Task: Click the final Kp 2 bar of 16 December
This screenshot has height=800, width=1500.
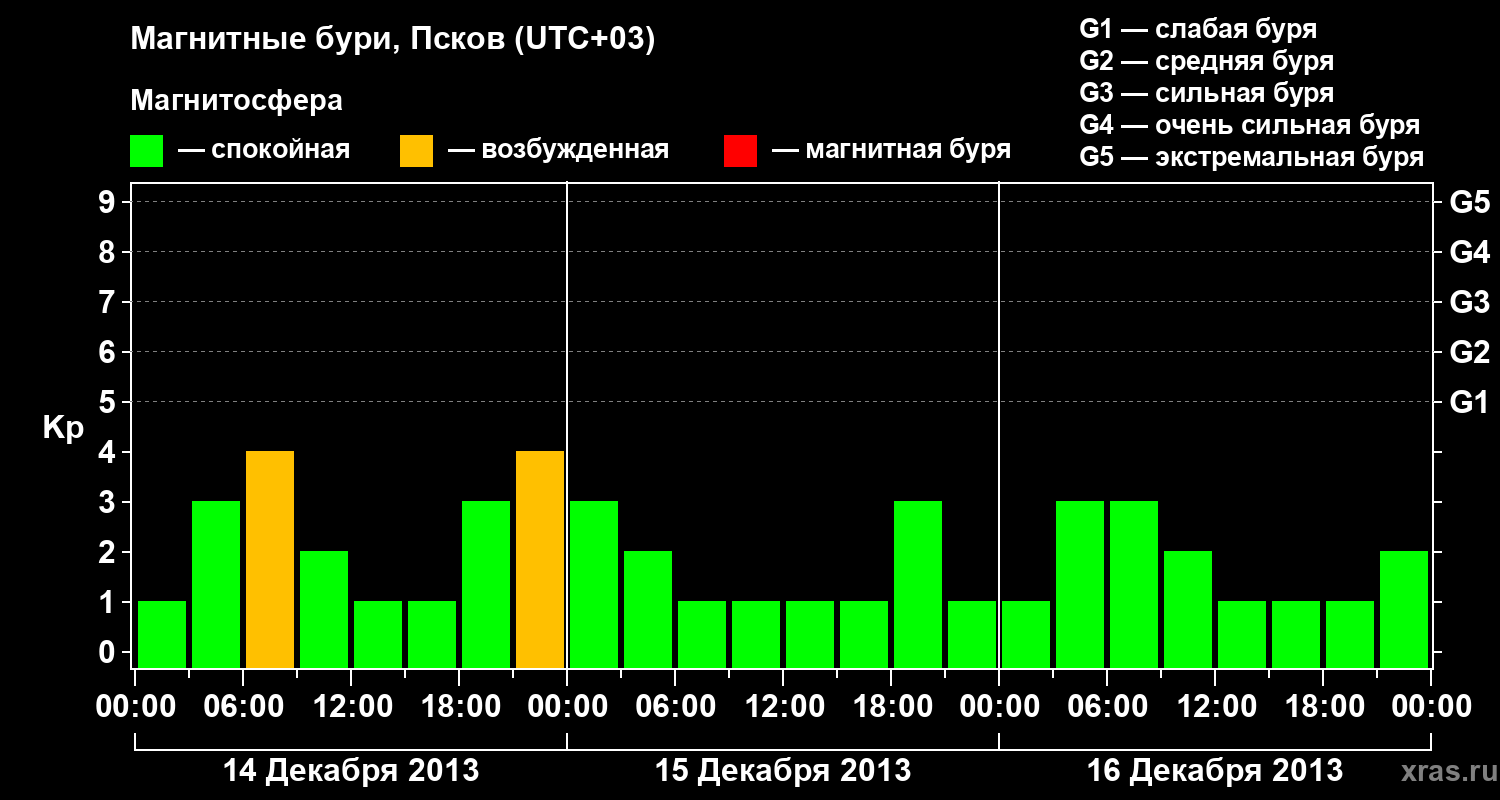Action: click(1404, 610)
